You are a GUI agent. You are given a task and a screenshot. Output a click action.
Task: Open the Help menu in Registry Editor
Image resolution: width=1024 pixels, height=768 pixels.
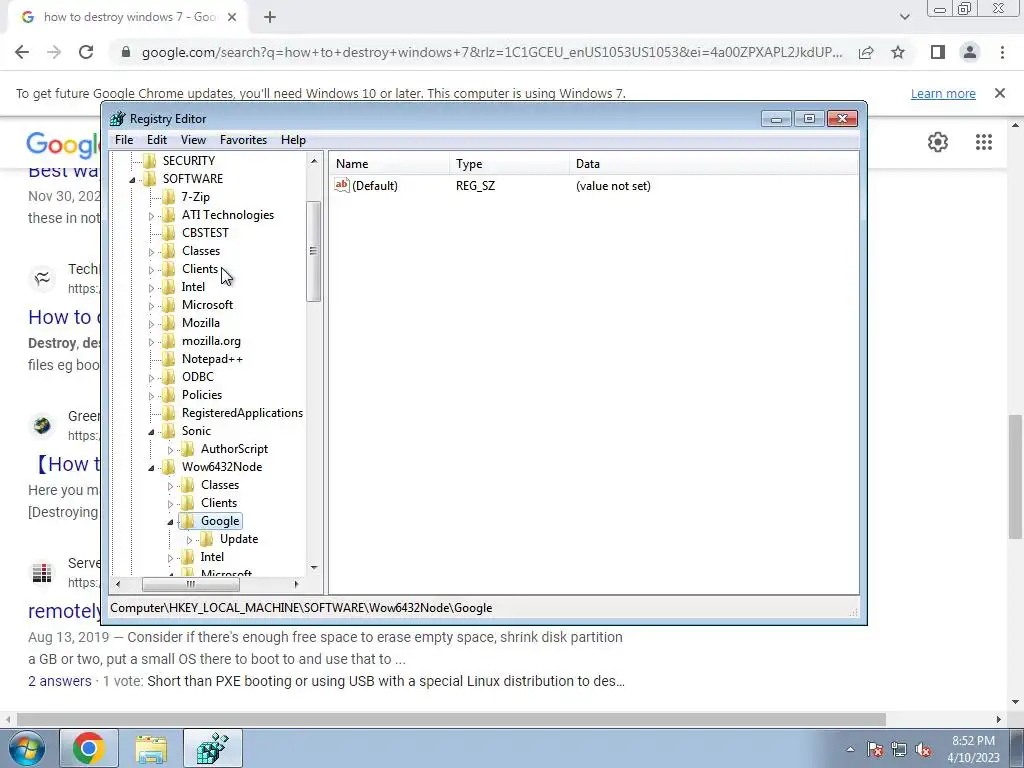click(293, 140)
